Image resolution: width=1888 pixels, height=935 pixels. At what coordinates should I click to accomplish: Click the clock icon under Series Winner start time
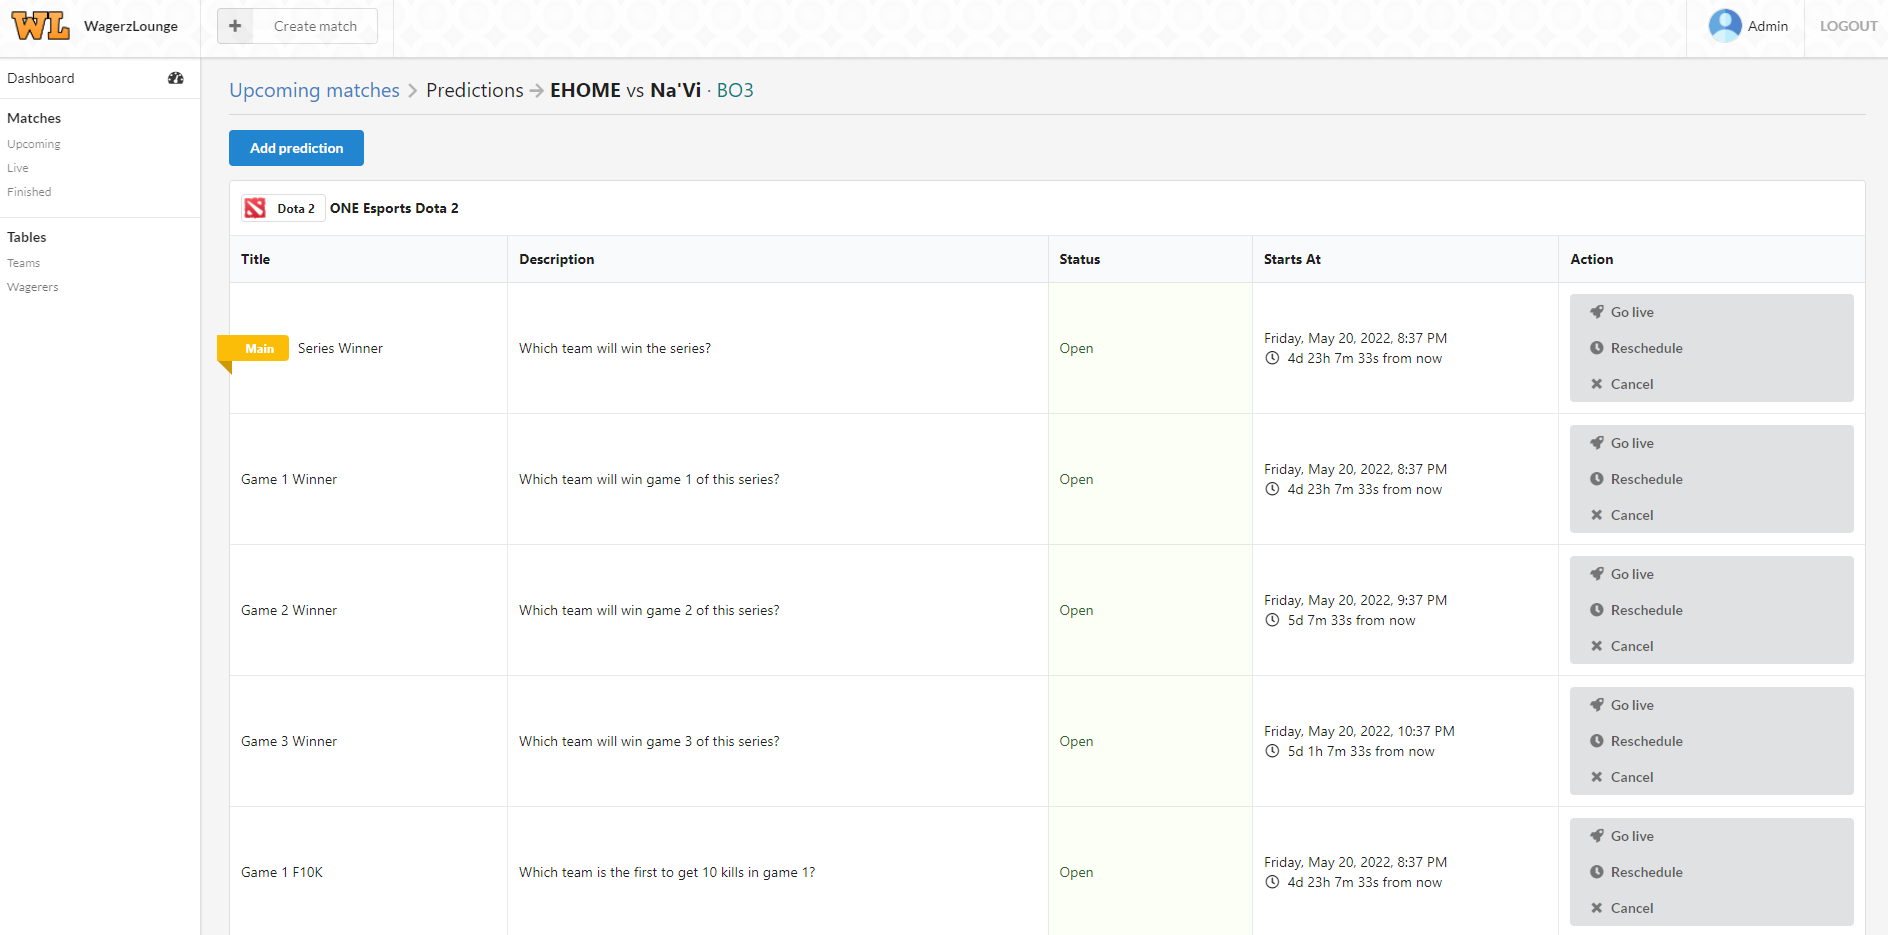[1271, 358]
